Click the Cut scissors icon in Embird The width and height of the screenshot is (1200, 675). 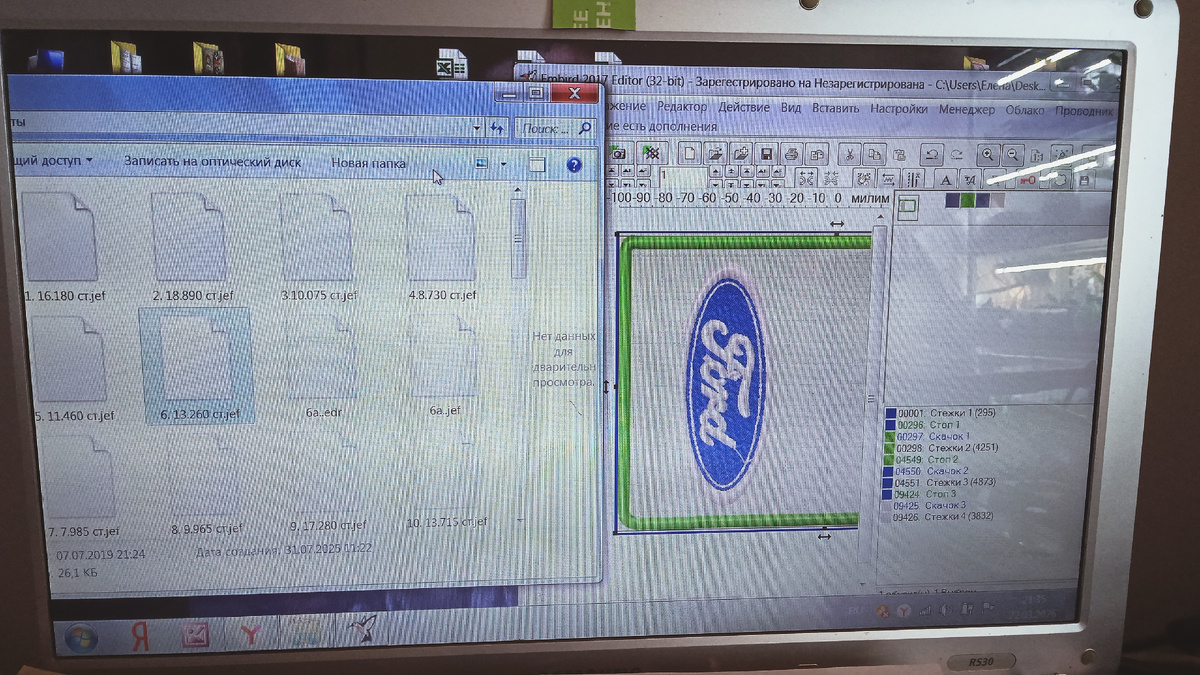pyautogui.click(x=848, y=154)
